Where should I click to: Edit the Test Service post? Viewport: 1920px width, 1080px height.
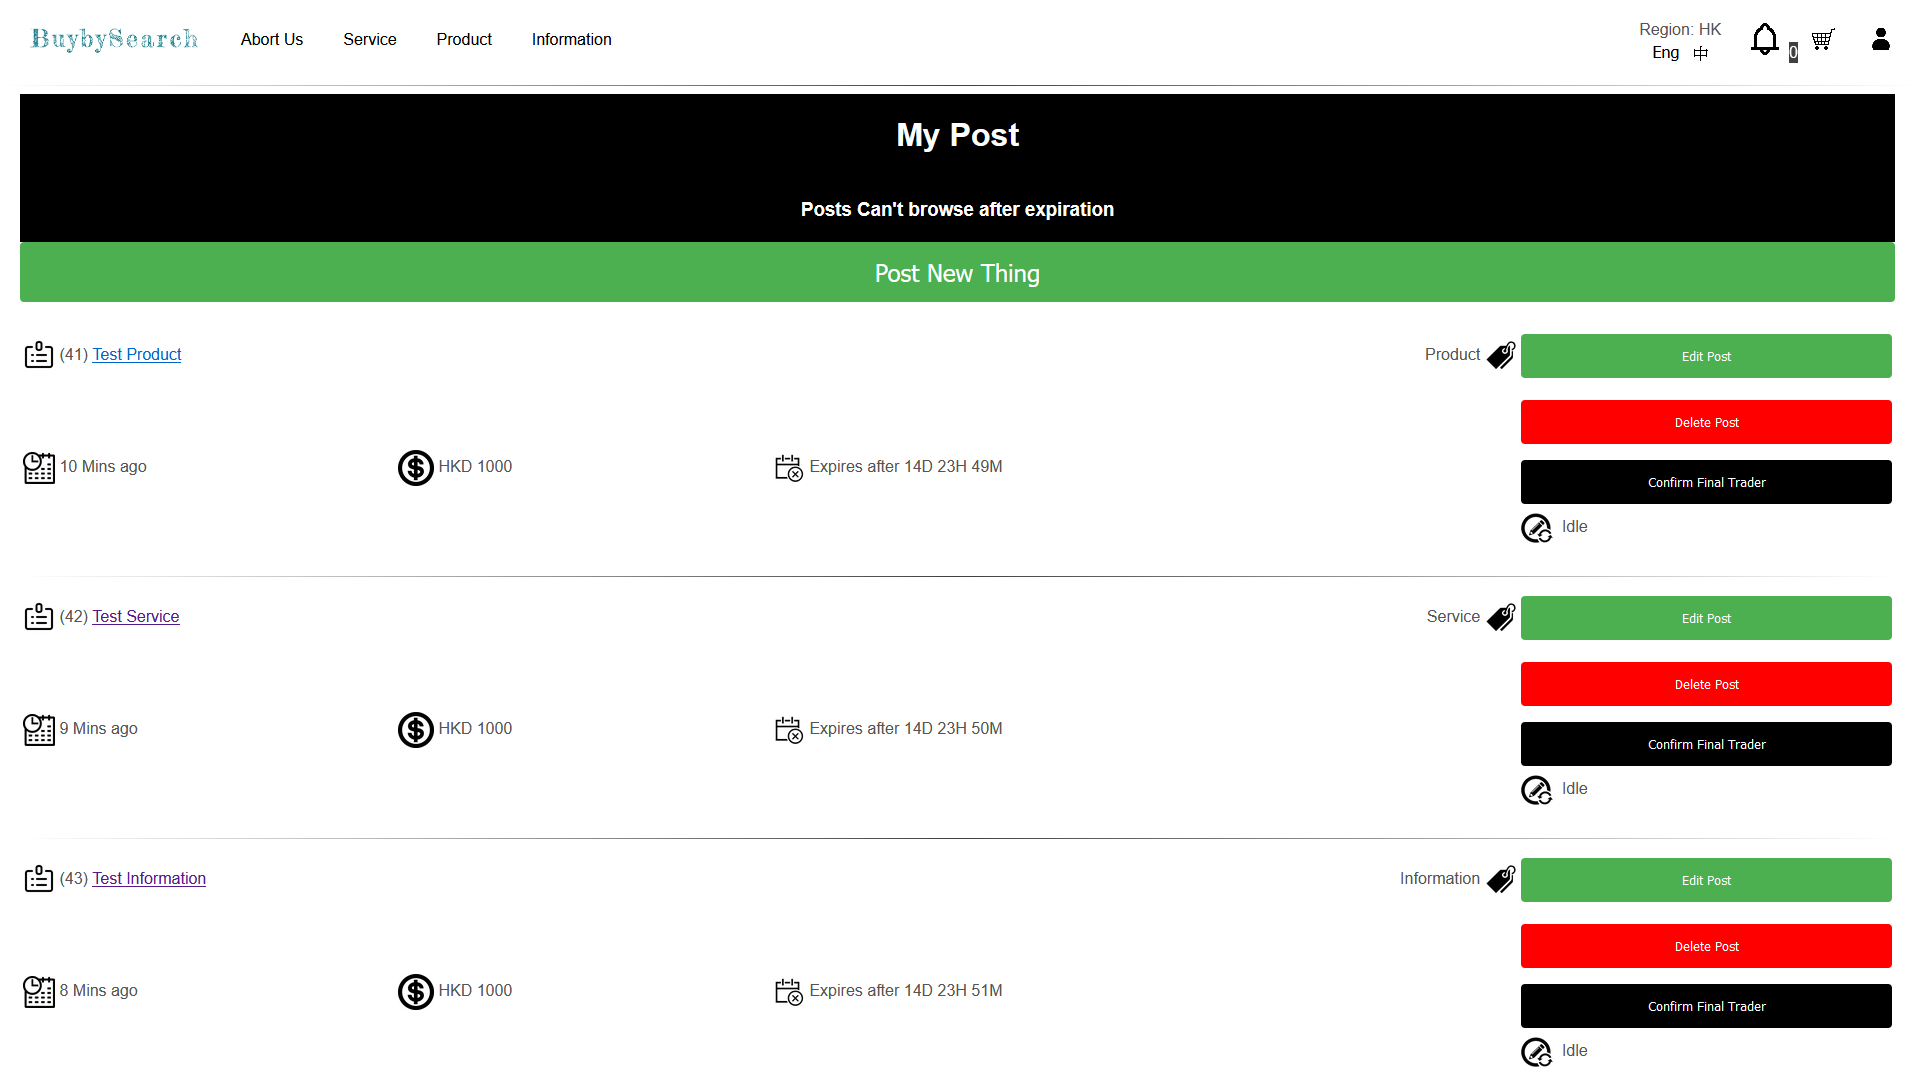[x=1706, y=618]
